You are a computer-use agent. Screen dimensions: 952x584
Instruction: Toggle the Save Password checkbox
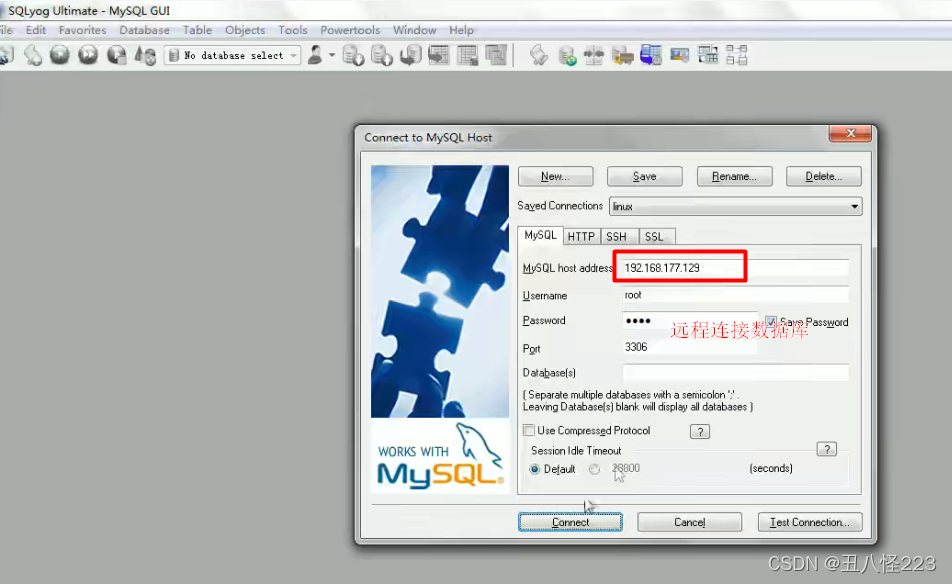point(770,322)
